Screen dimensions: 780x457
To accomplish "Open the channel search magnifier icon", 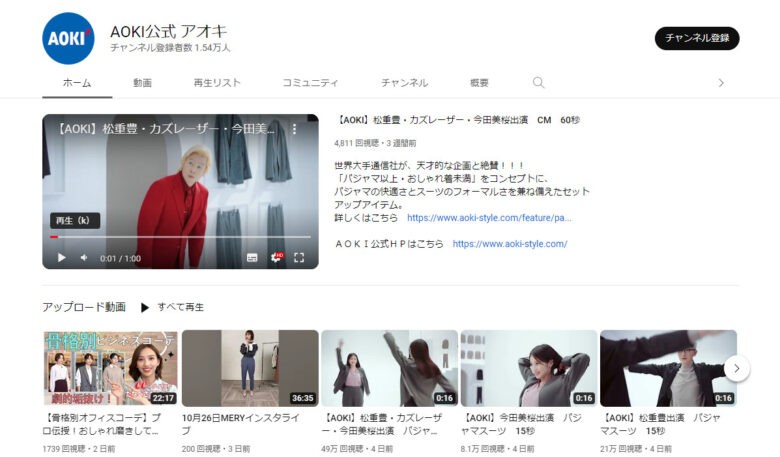I will (x=538, y=83).
